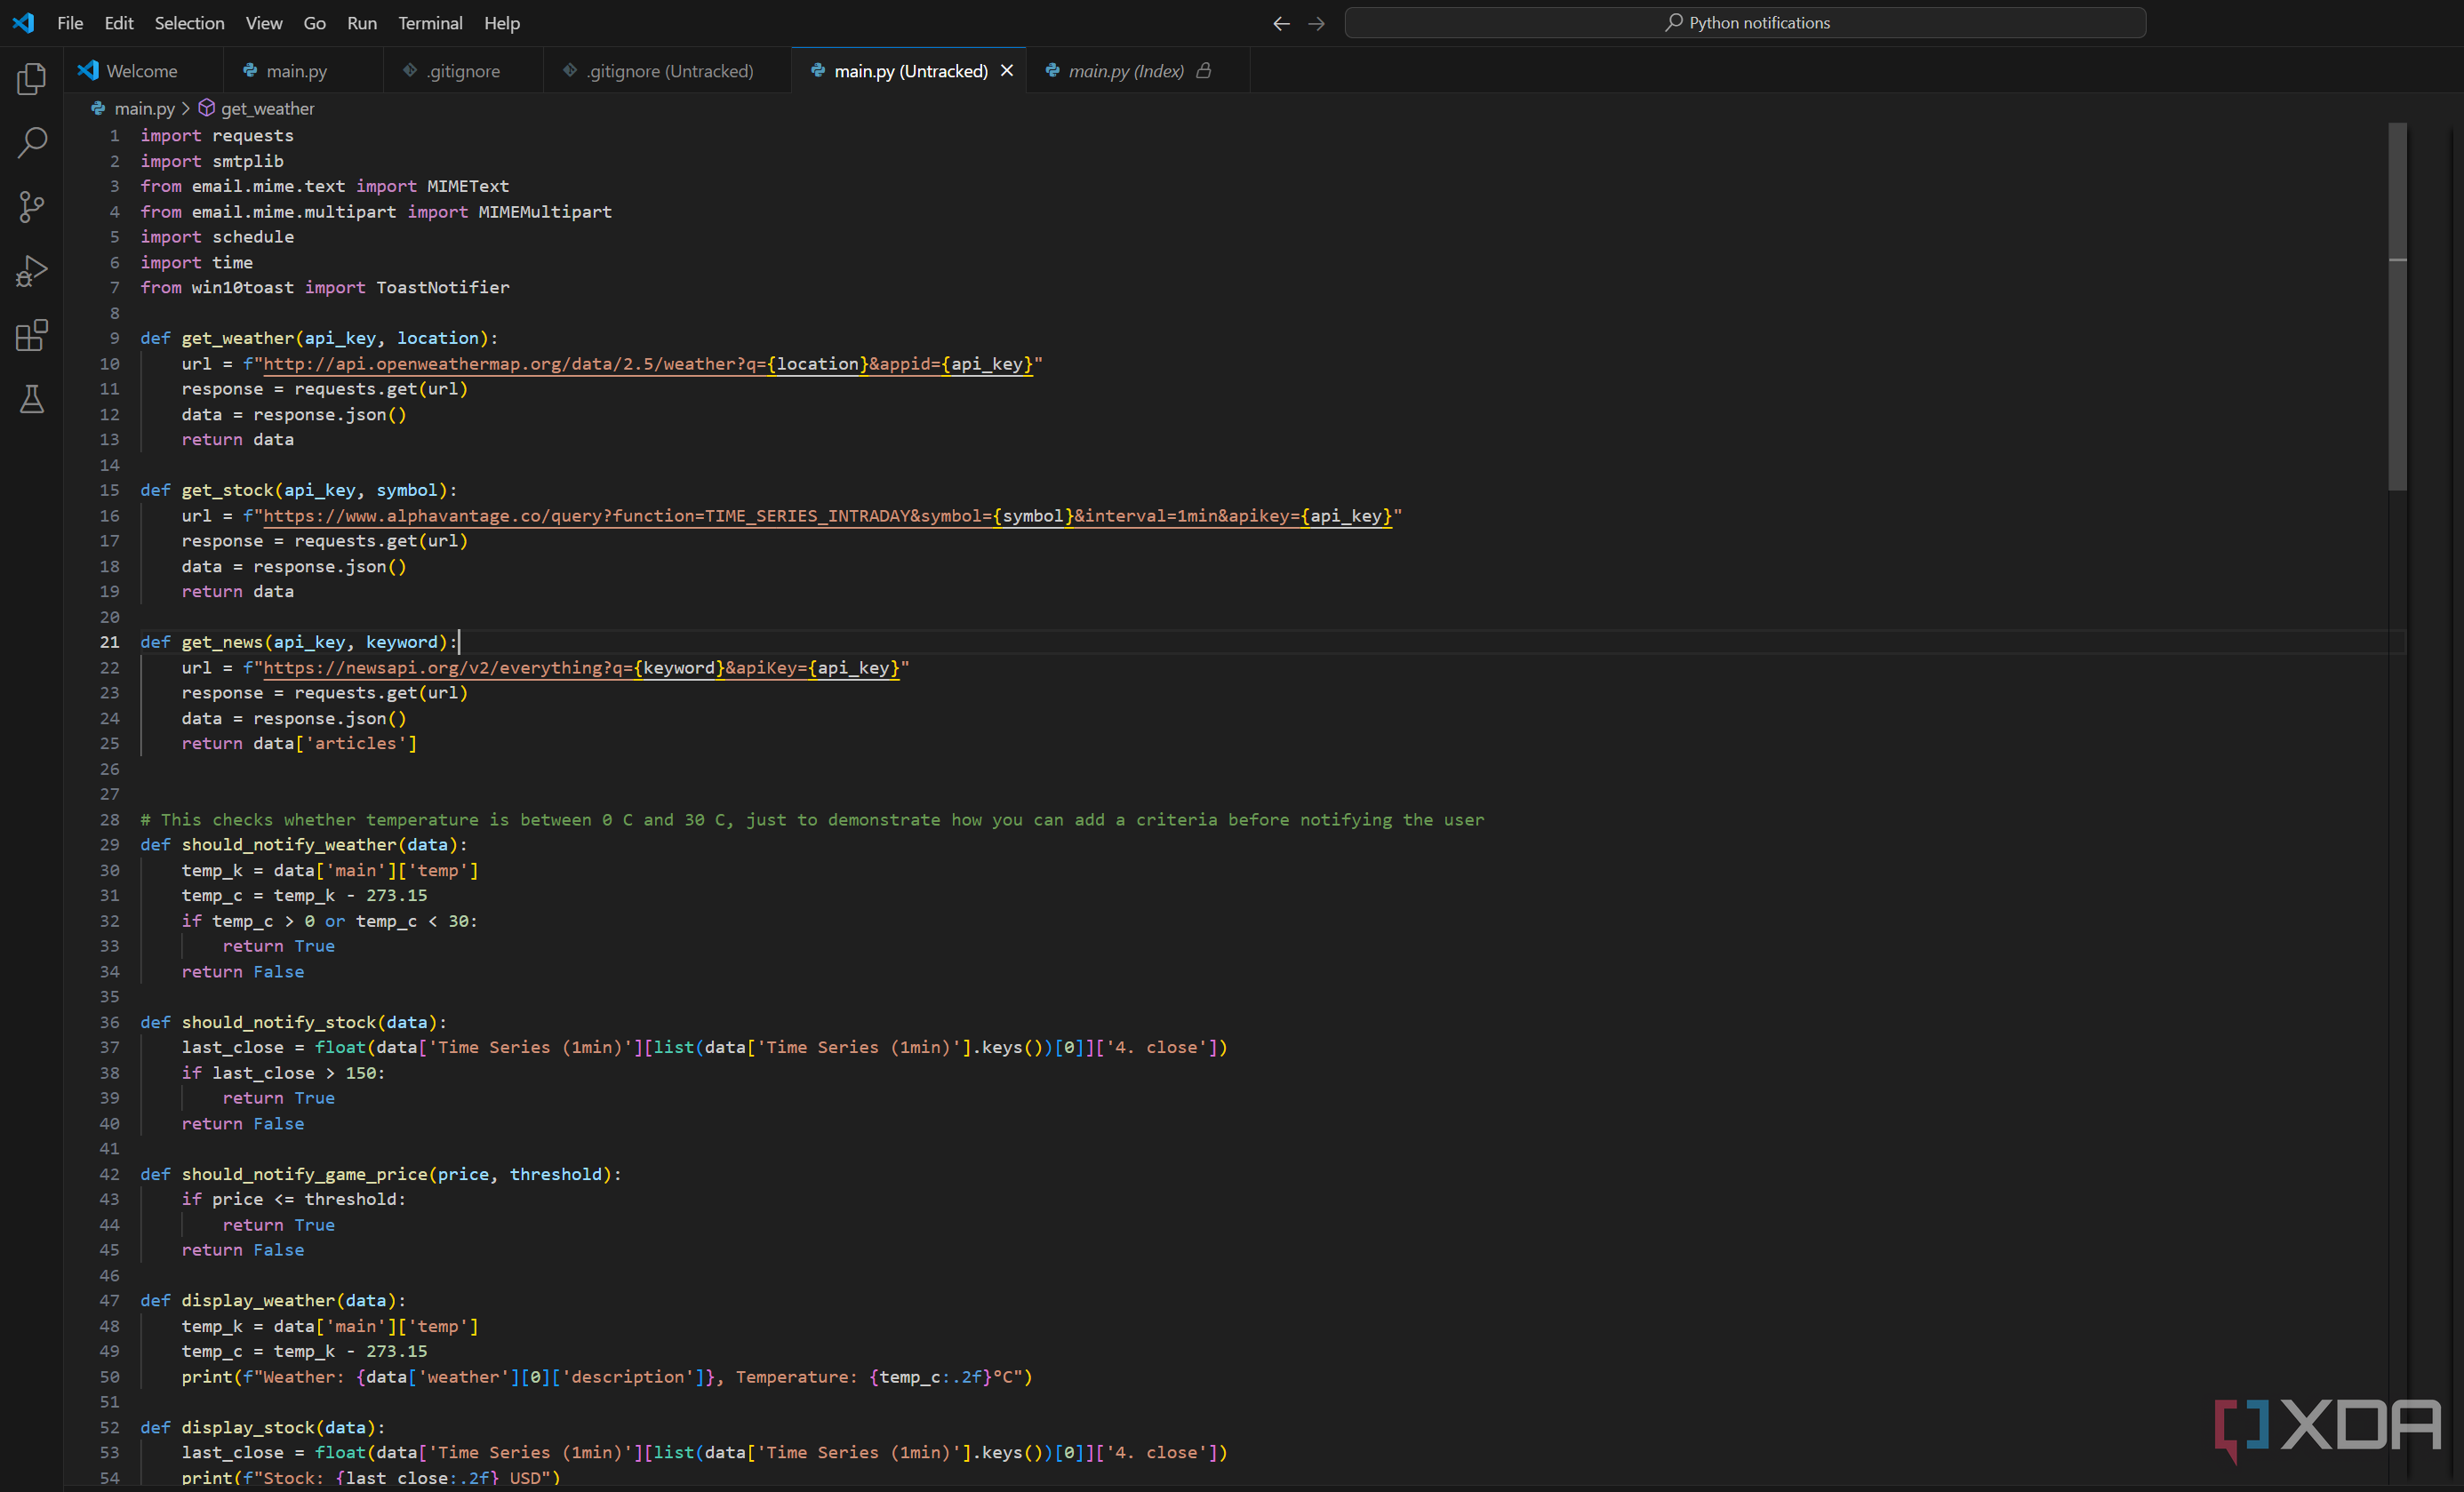Open the newsapi.org URL link
Viewport: 2464px width, 1492px height.
pyautogui.click(x=581, y=668)
